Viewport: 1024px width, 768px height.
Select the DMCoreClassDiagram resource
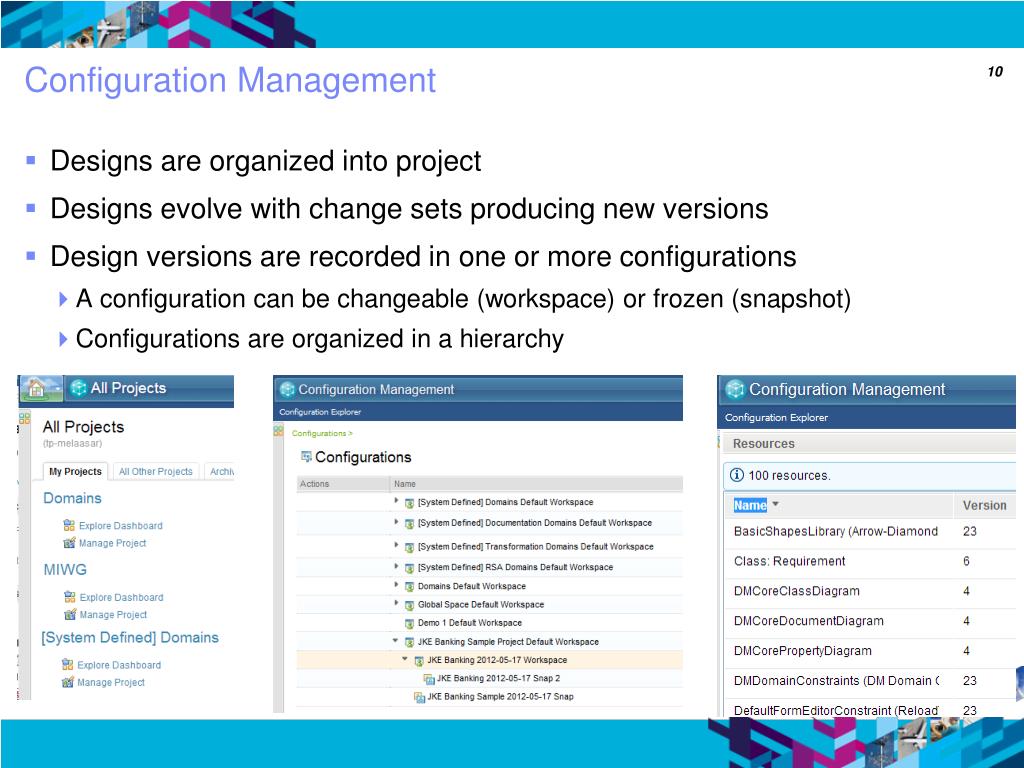tap(797, 591)
